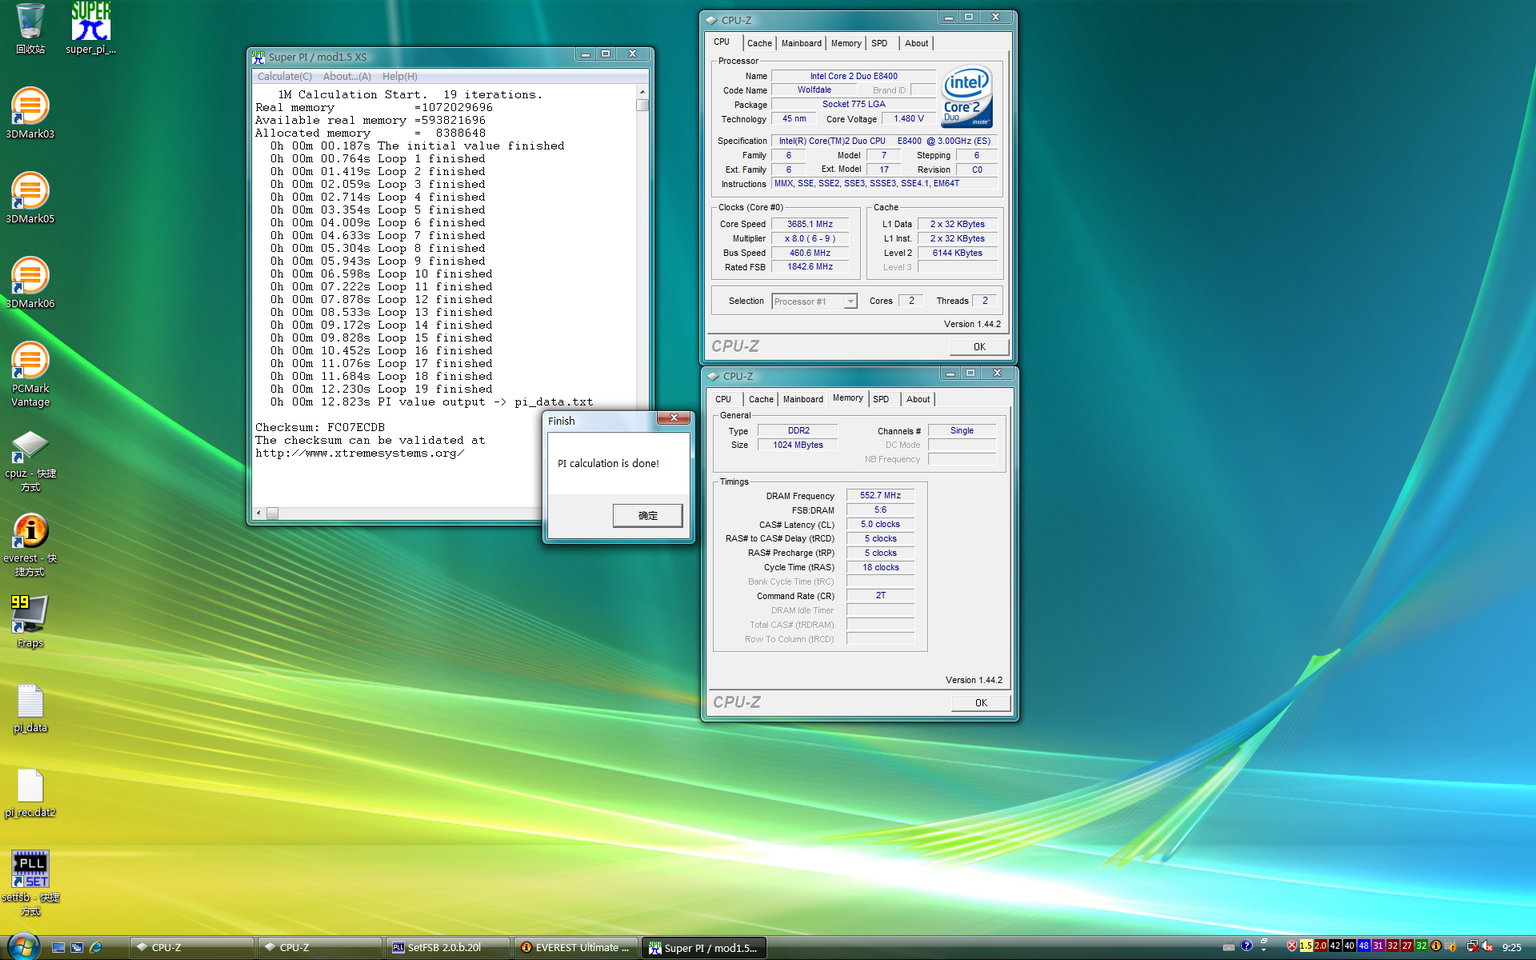This screenshot has width=1536, height=960.
Task: Click the taskbar clock showing 9:25
Action: pos(1511,947)
